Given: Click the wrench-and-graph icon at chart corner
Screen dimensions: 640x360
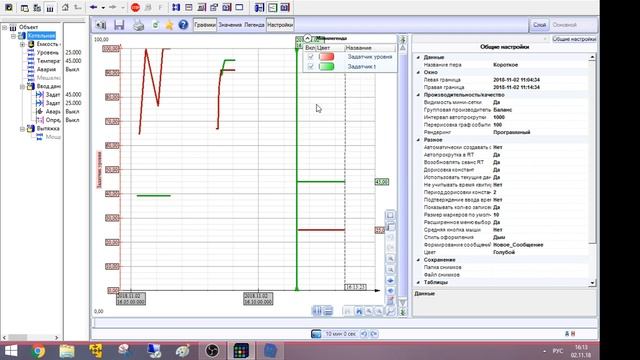Looking at the screenshot, I should click(x=391, y=311).
